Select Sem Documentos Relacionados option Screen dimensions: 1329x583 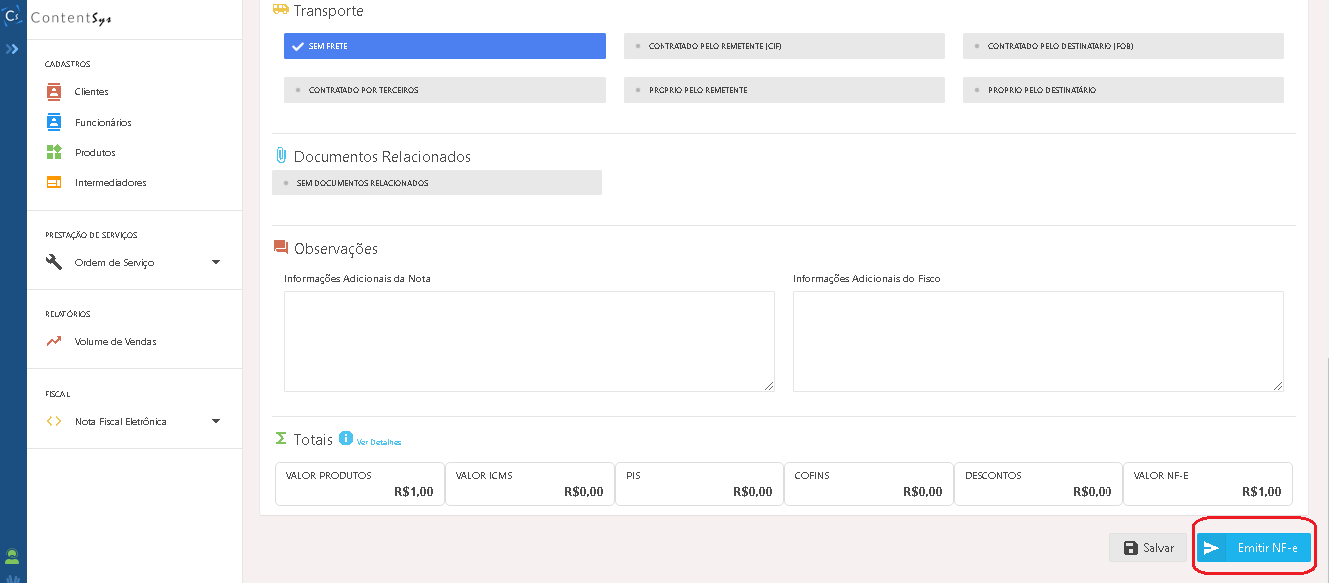coord(437,183)
